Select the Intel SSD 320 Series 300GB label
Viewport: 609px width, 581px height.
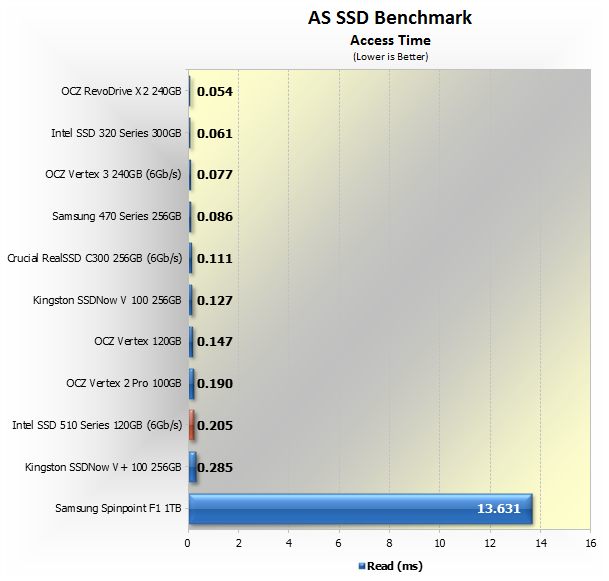[116, 133]
